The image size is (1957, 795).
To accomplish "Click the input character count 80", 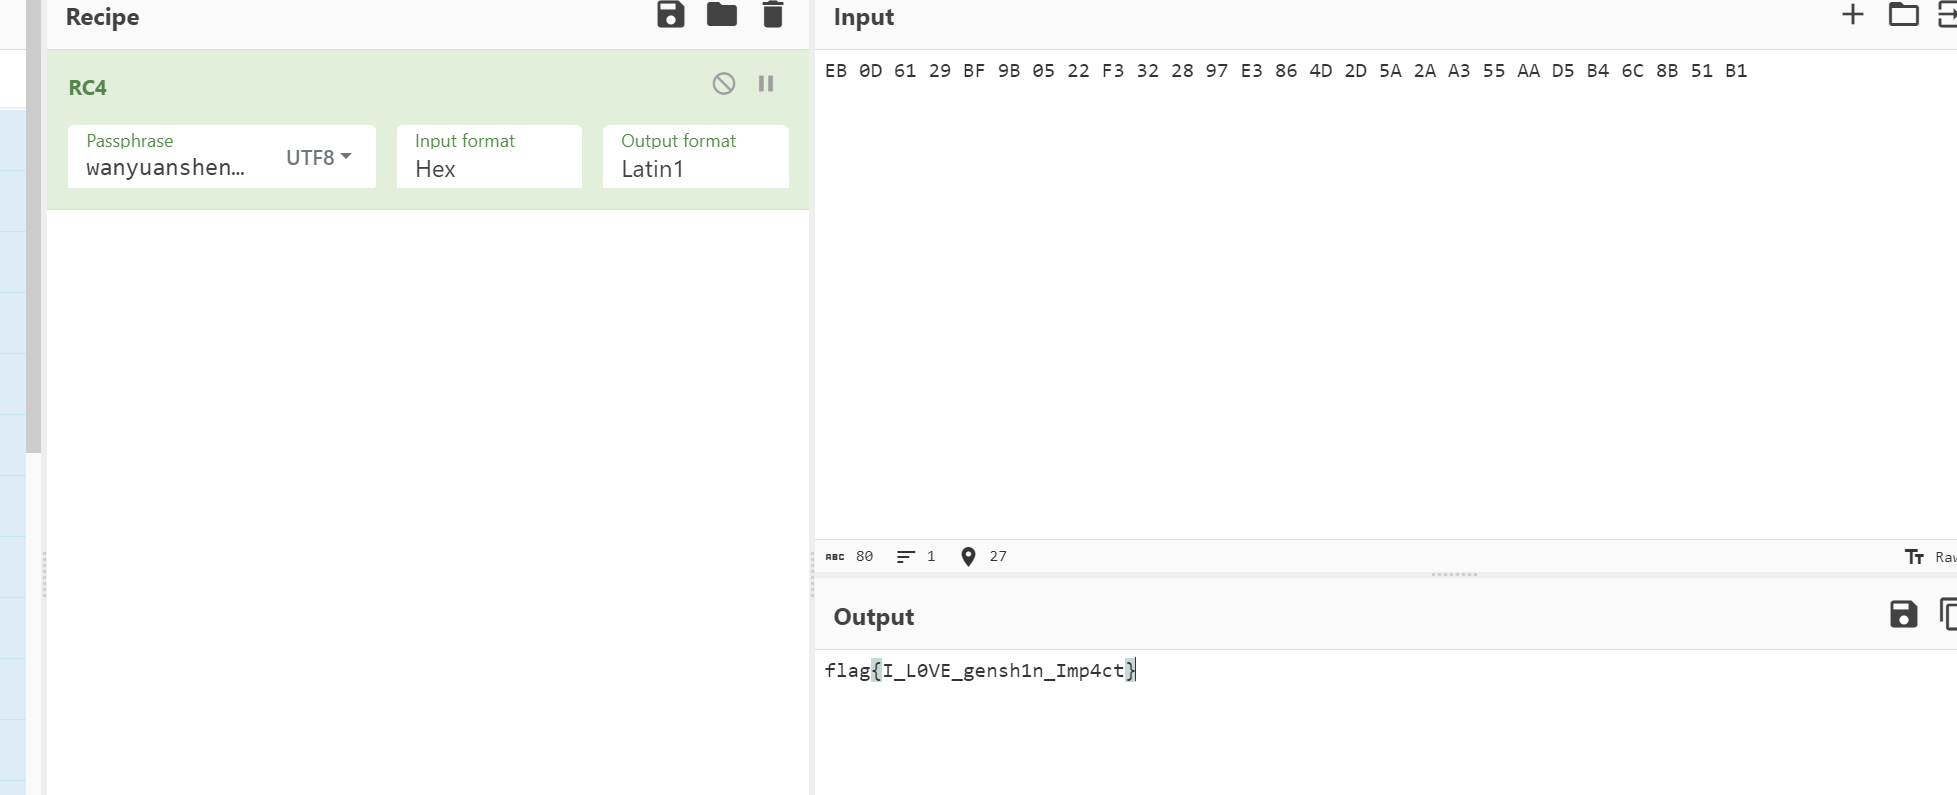I will coord(850,557).
